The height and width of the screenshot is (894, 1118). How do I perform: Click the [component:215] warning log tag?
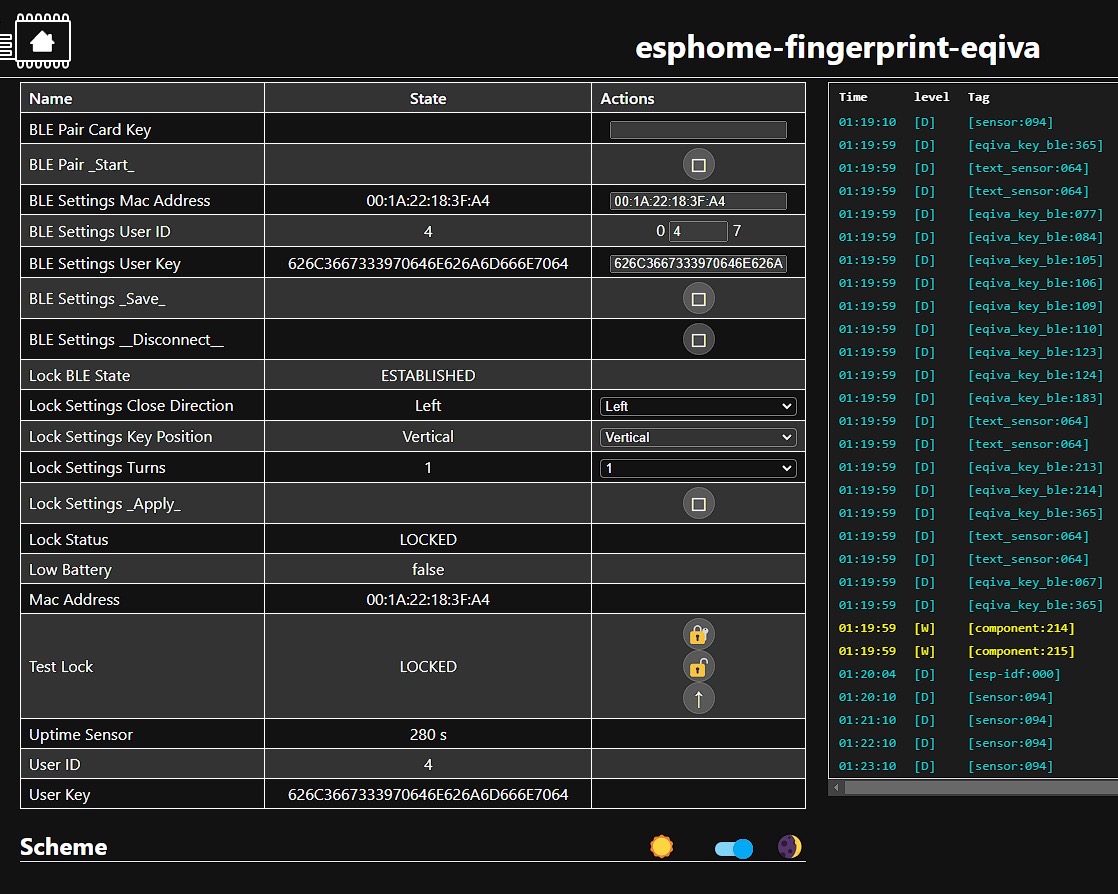click(x=1020, y=651)
